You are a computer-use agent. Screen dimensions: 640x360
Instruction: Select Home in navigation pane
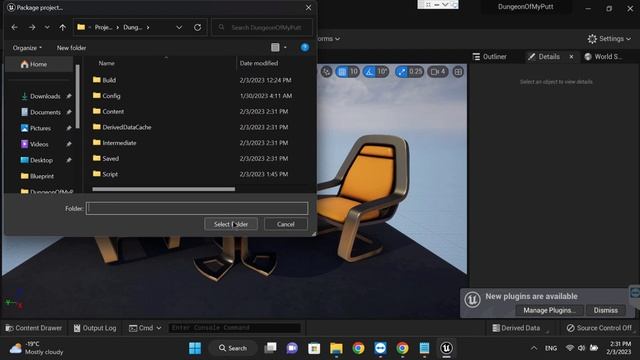39,64
